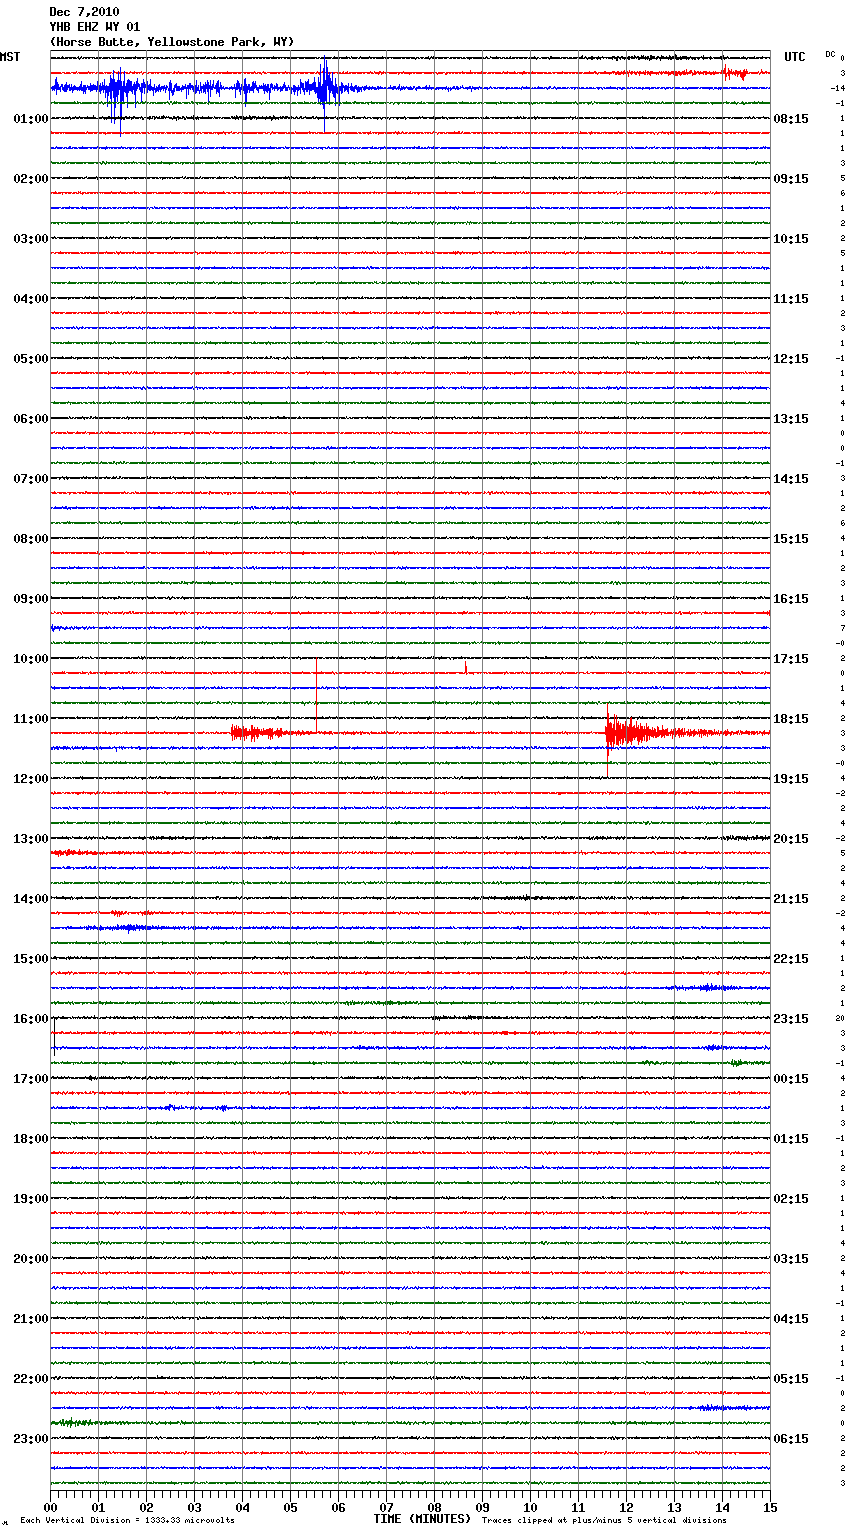Select the 05:00 MST time label
The image size is (850, 1534).
click(x=31, y=359)
